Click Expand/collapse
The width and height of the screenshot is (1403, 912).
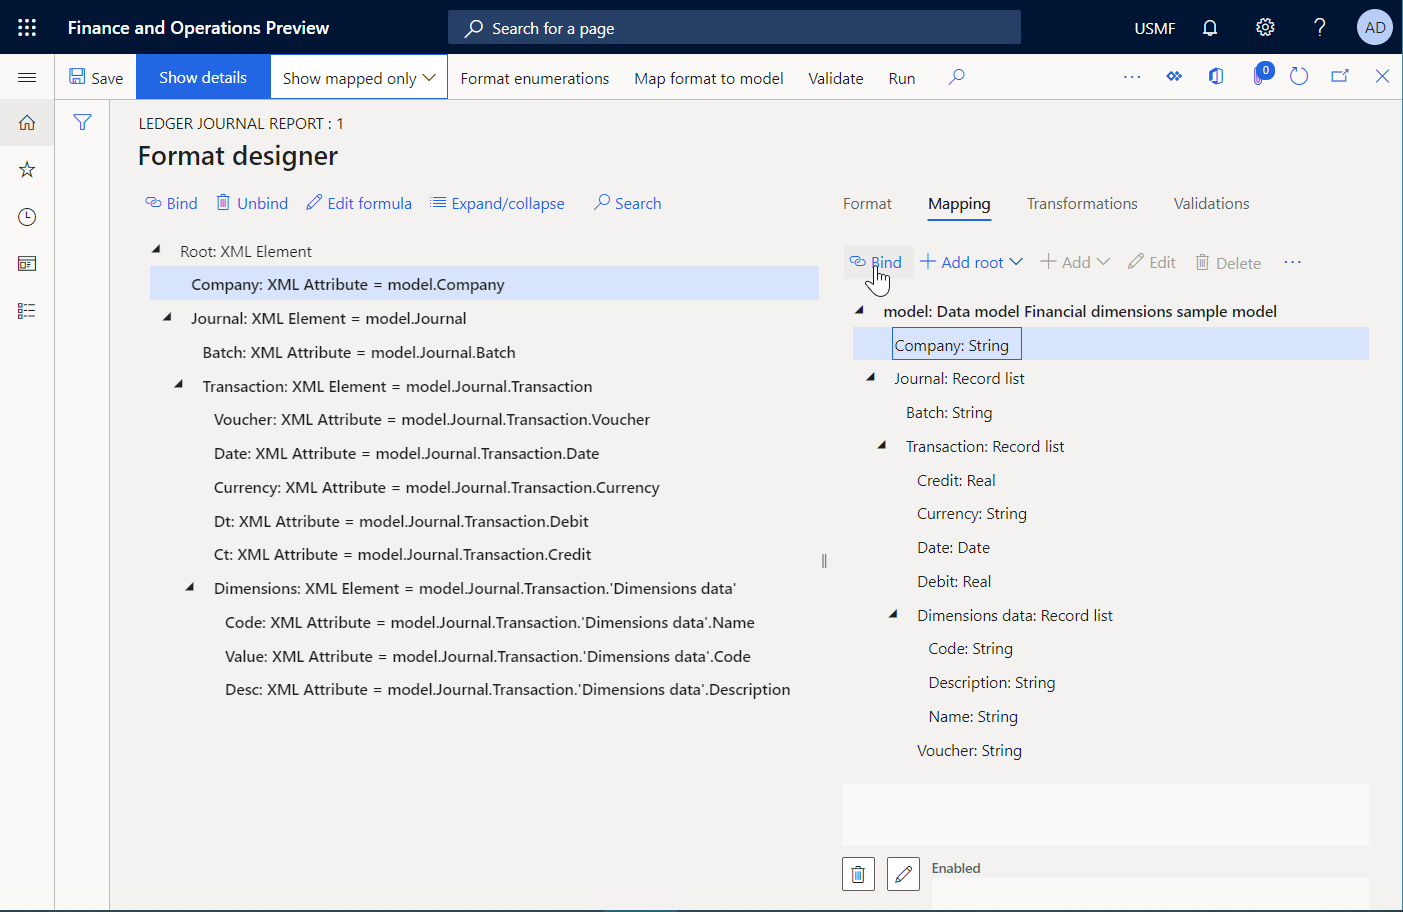497,203
